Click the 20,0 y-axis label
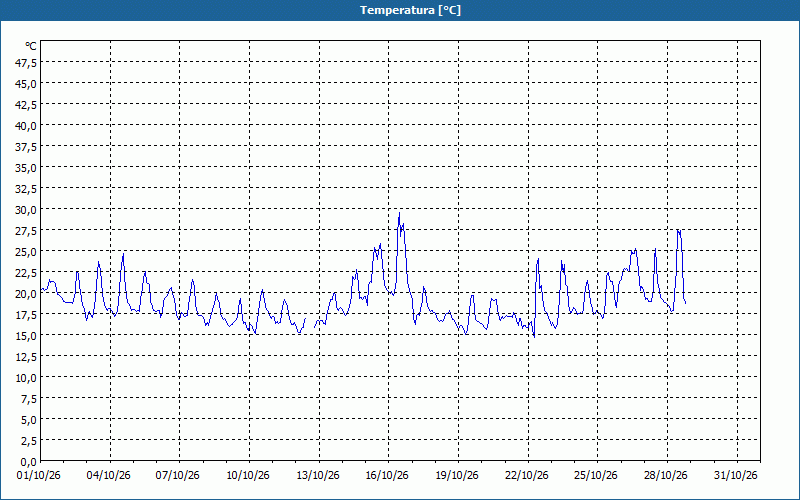The width and height of the screenshot is (800, 500). [x=27, y=294]
